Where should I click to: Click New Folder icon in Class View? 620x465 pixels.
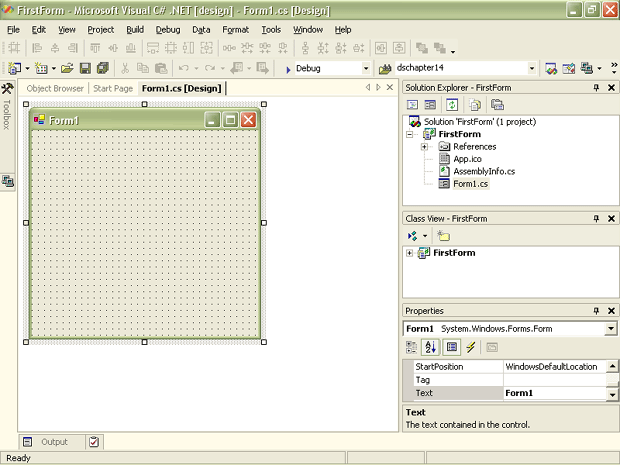[x=443, y=236]
